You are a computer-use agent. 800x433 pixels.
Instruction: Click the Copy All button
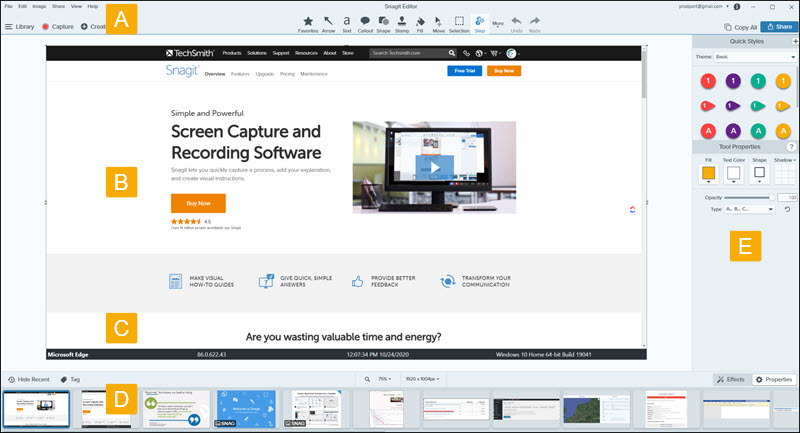pos(740,27)
